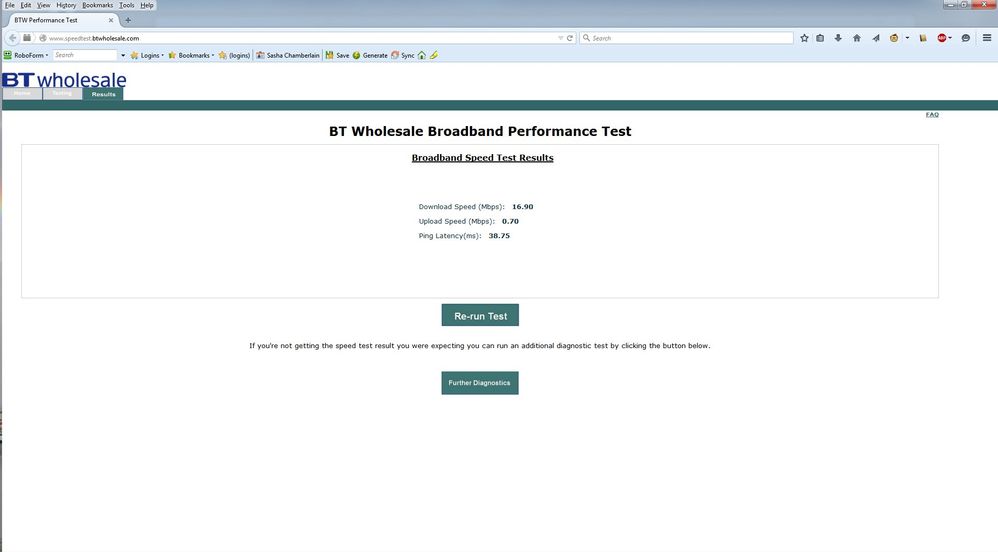The height and width of the screenshot is (552, 998).
Task: Open the Edit menu
Action: (25, 5)
